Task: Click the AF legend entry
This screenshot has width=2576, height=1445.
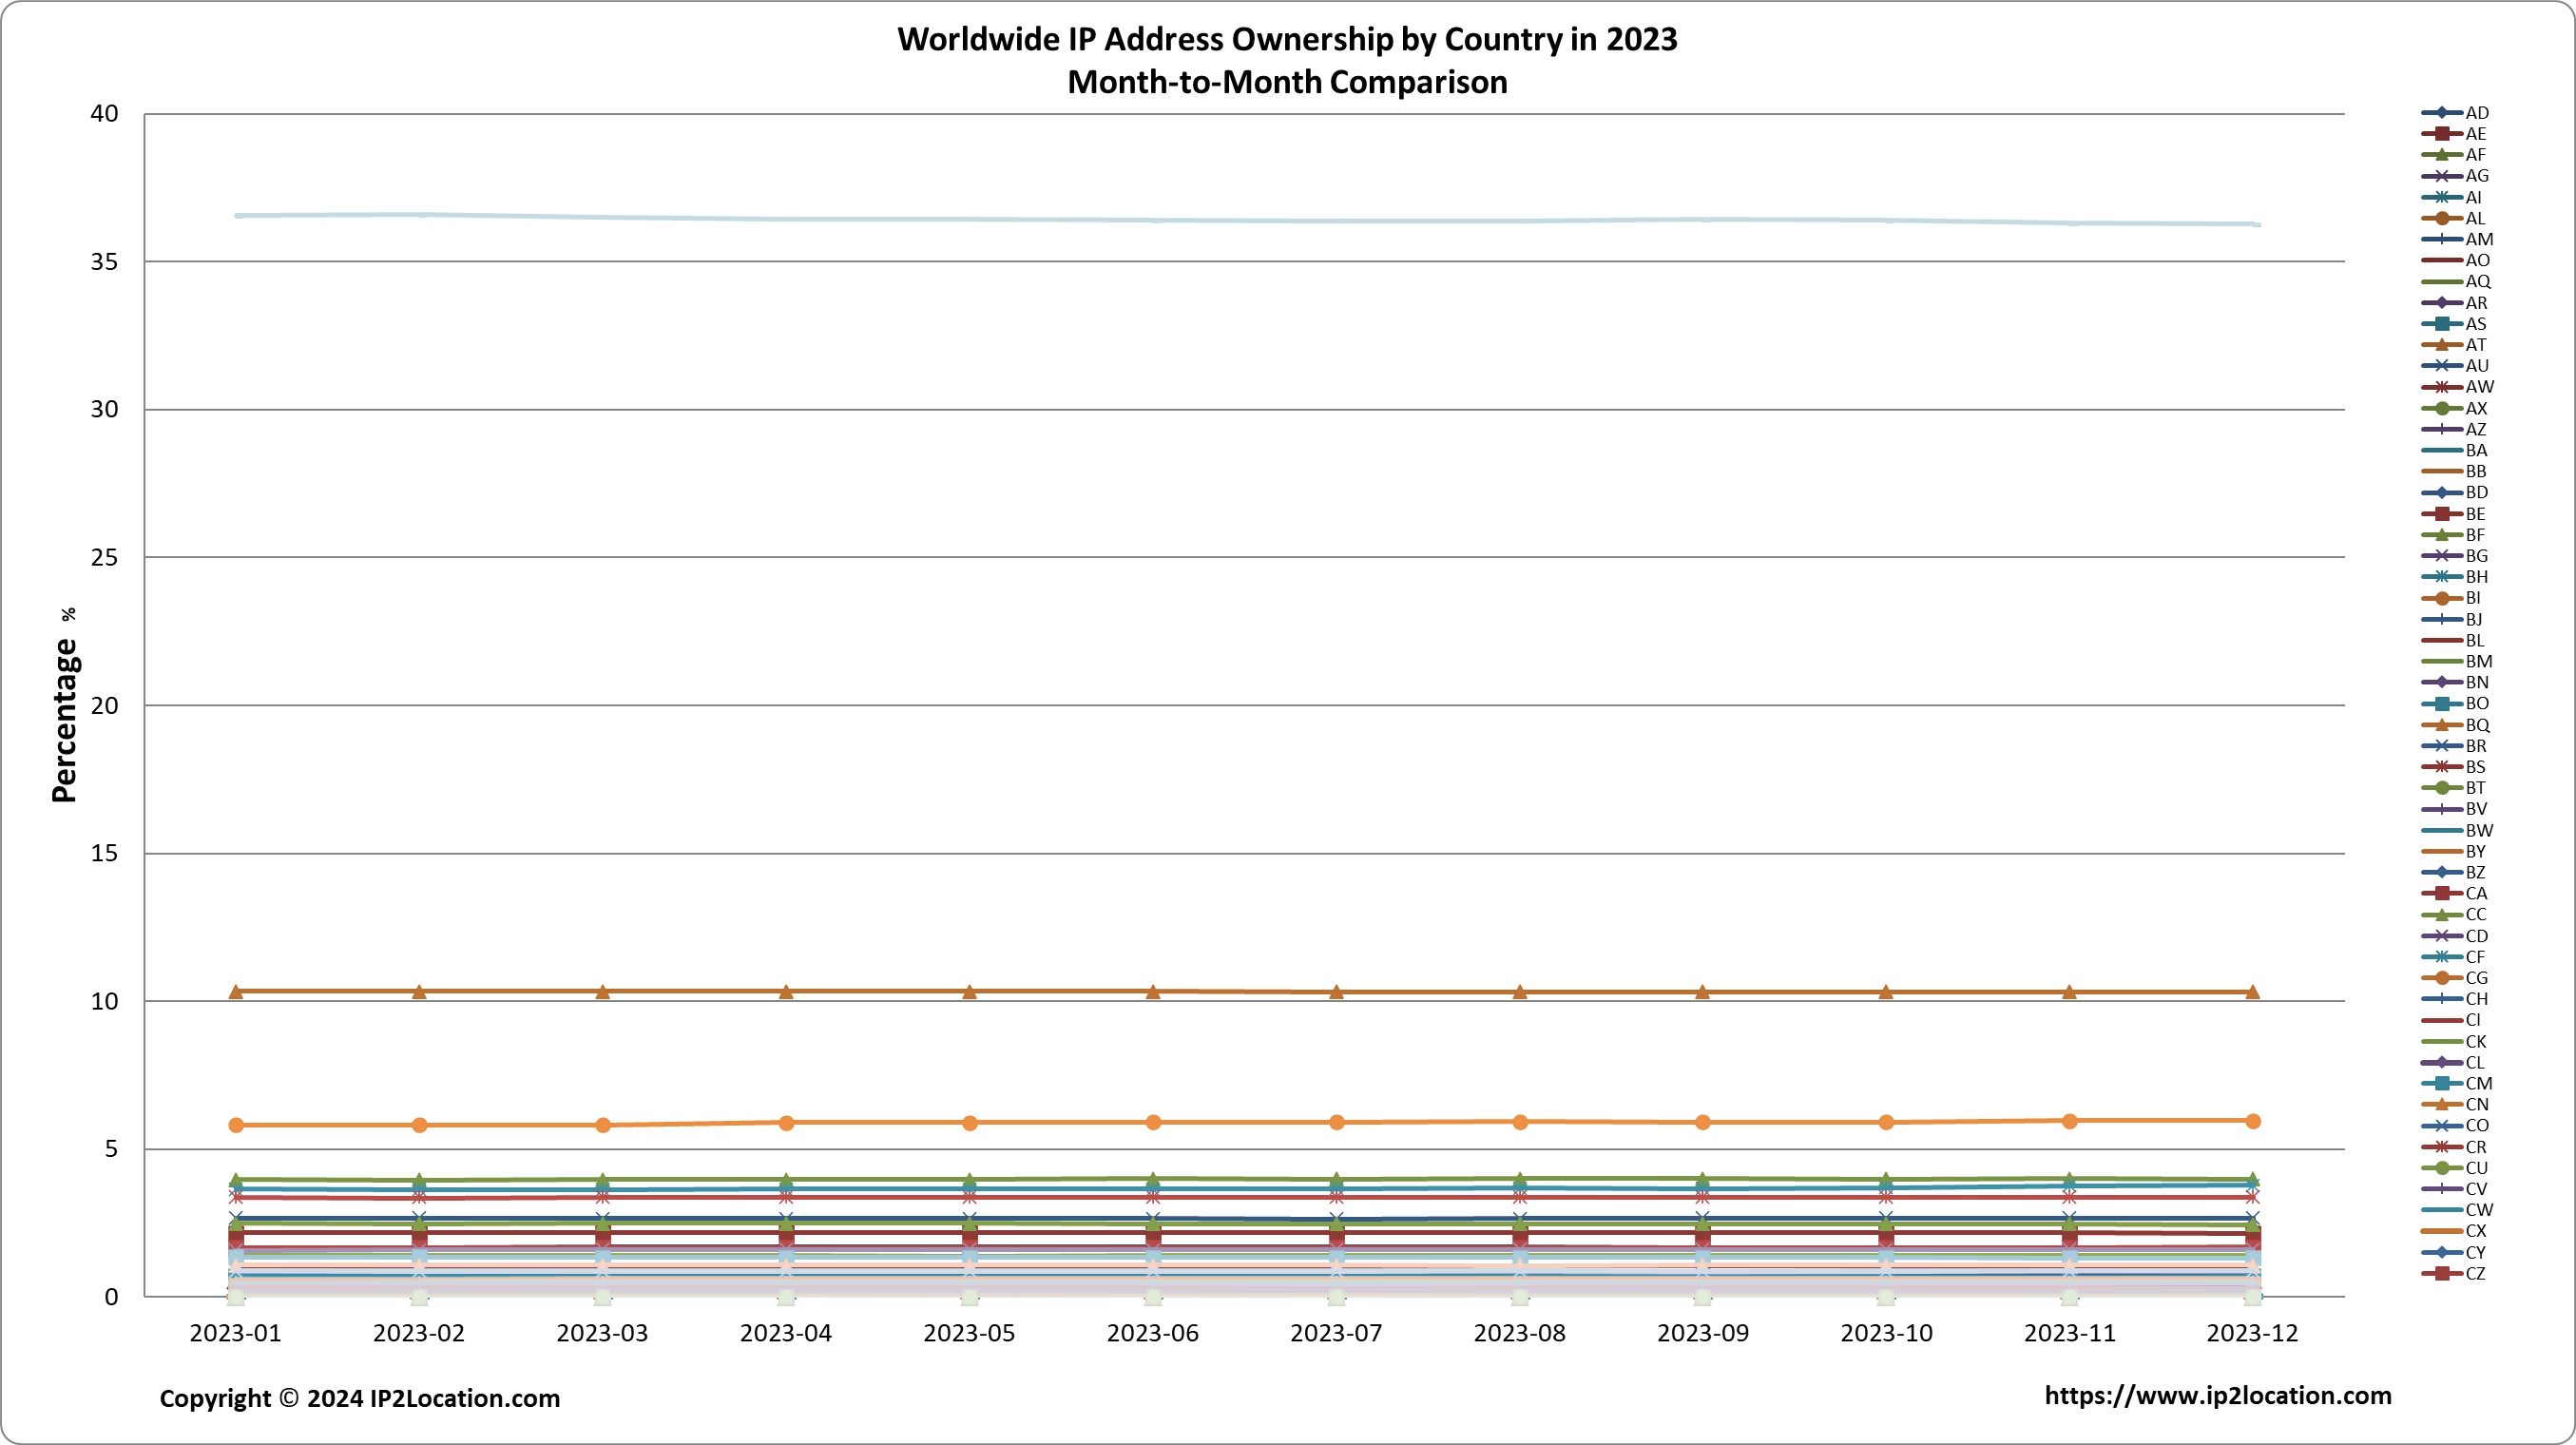Action: [x=2454, y=155]
